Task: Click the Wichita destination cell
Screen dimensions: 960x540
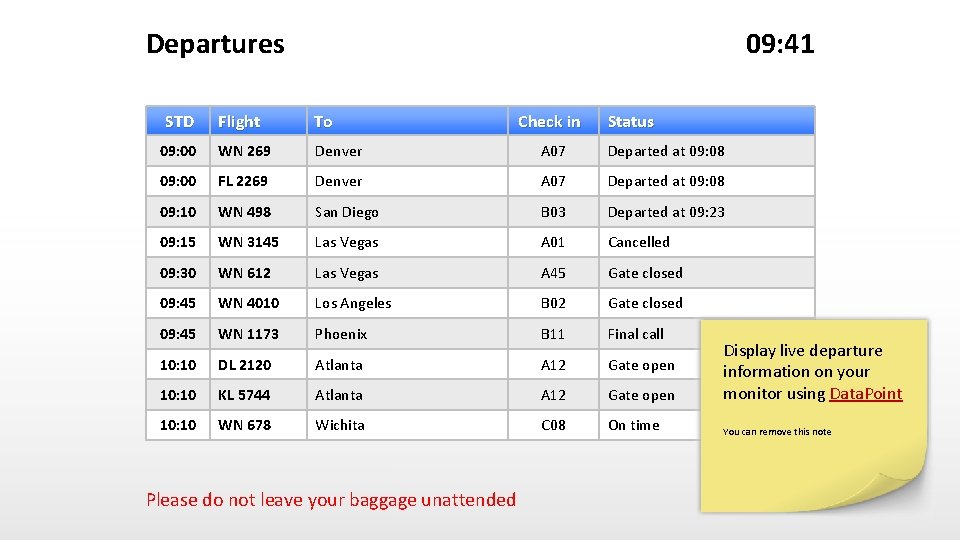Action: (x=407, y=425)
